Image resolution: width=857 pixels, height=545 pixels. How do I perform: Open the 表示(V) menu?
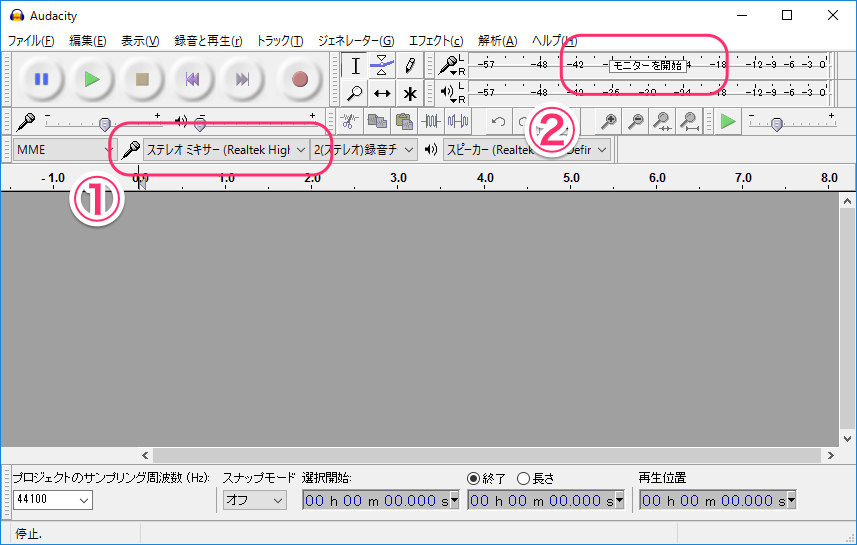click(x=140, y=40)
